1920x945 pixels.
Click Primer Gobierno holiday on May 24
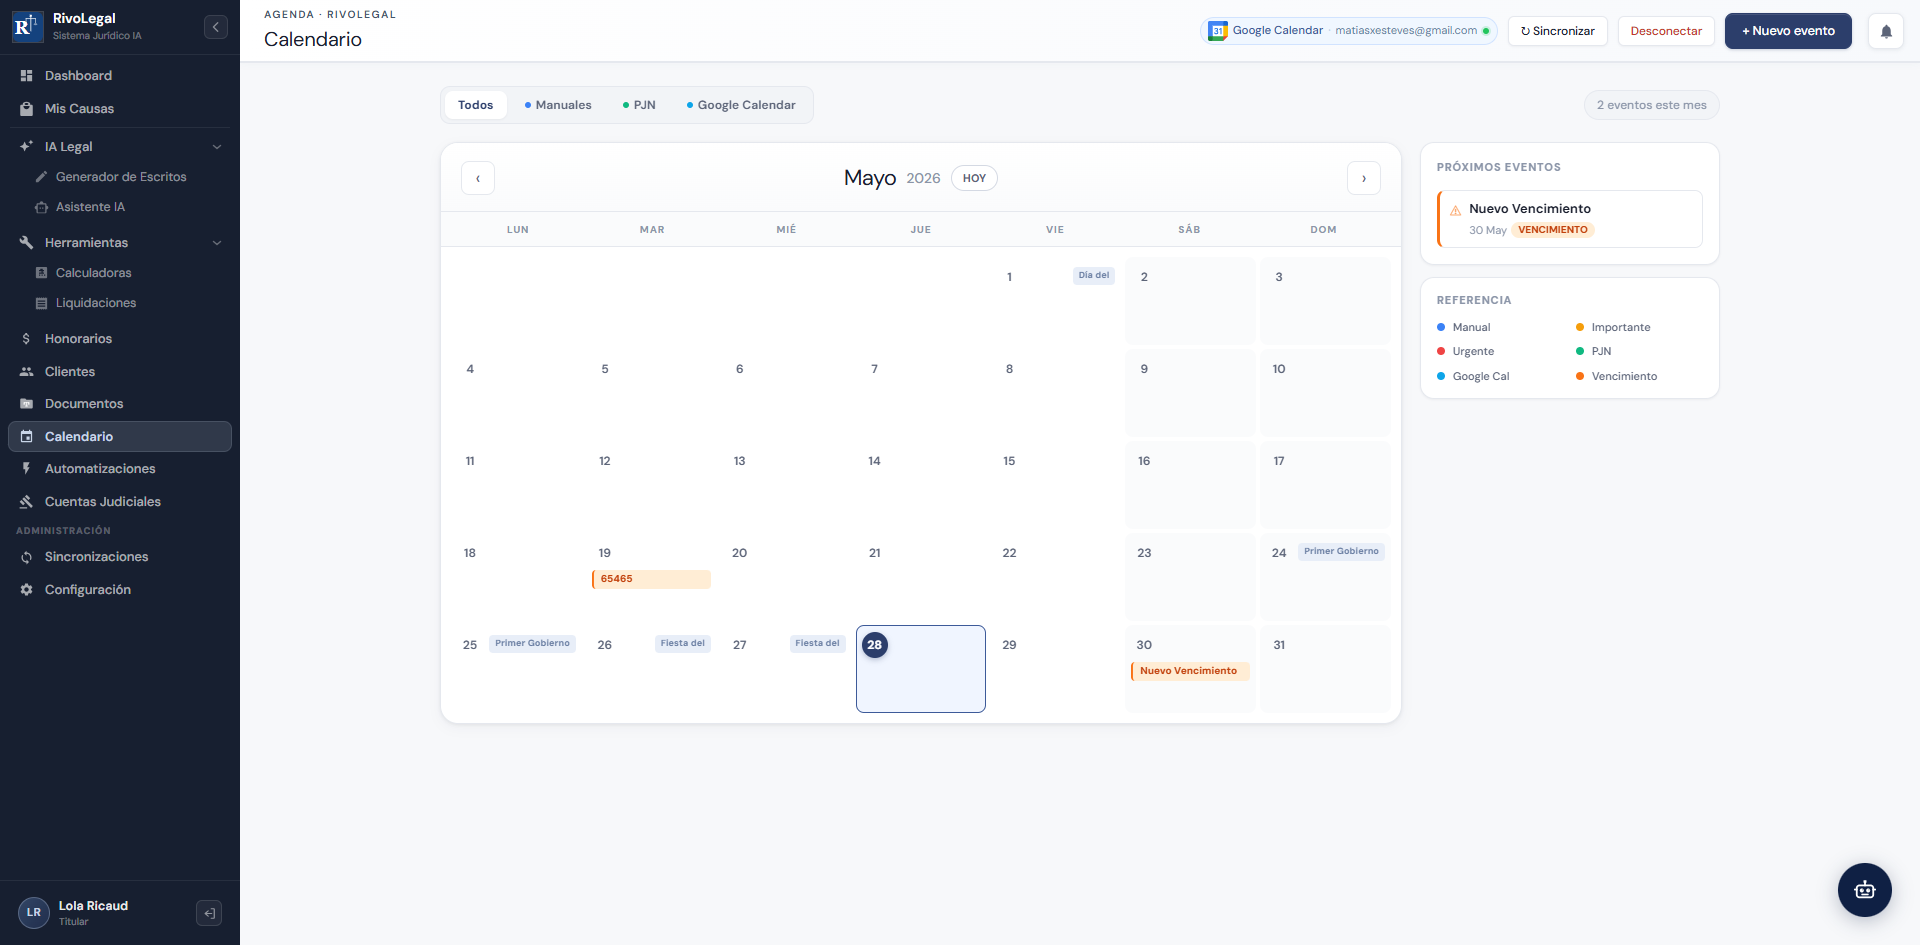point(1341,552)
